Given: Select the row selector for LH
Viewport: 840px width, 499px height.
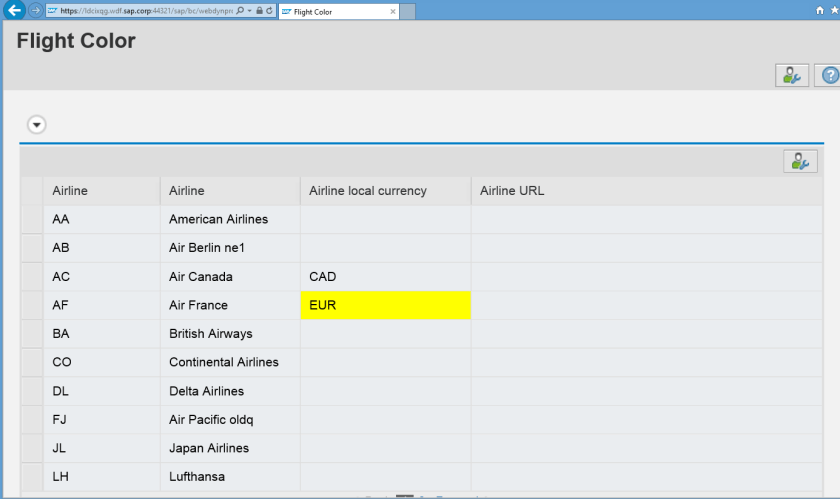Looking at the screenshot, I should tap(32, 476).
